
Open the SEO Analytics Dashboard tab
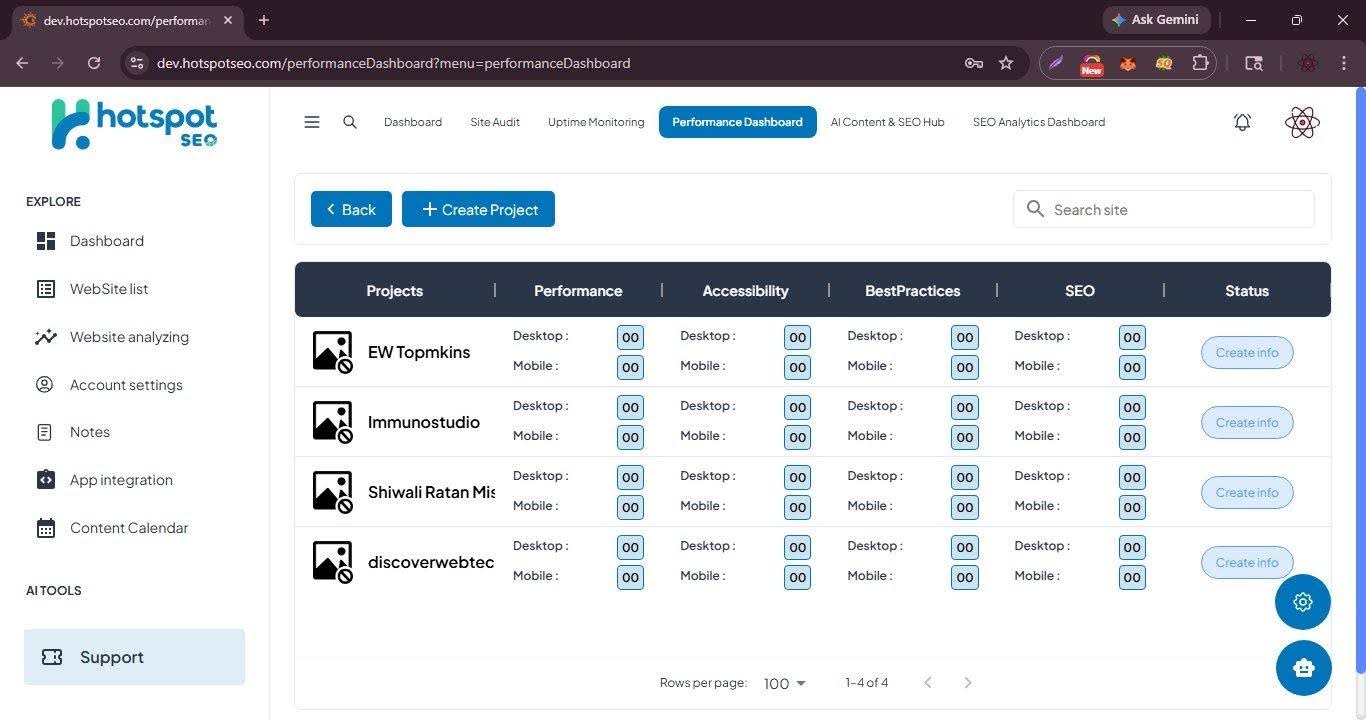point(1039,122)
